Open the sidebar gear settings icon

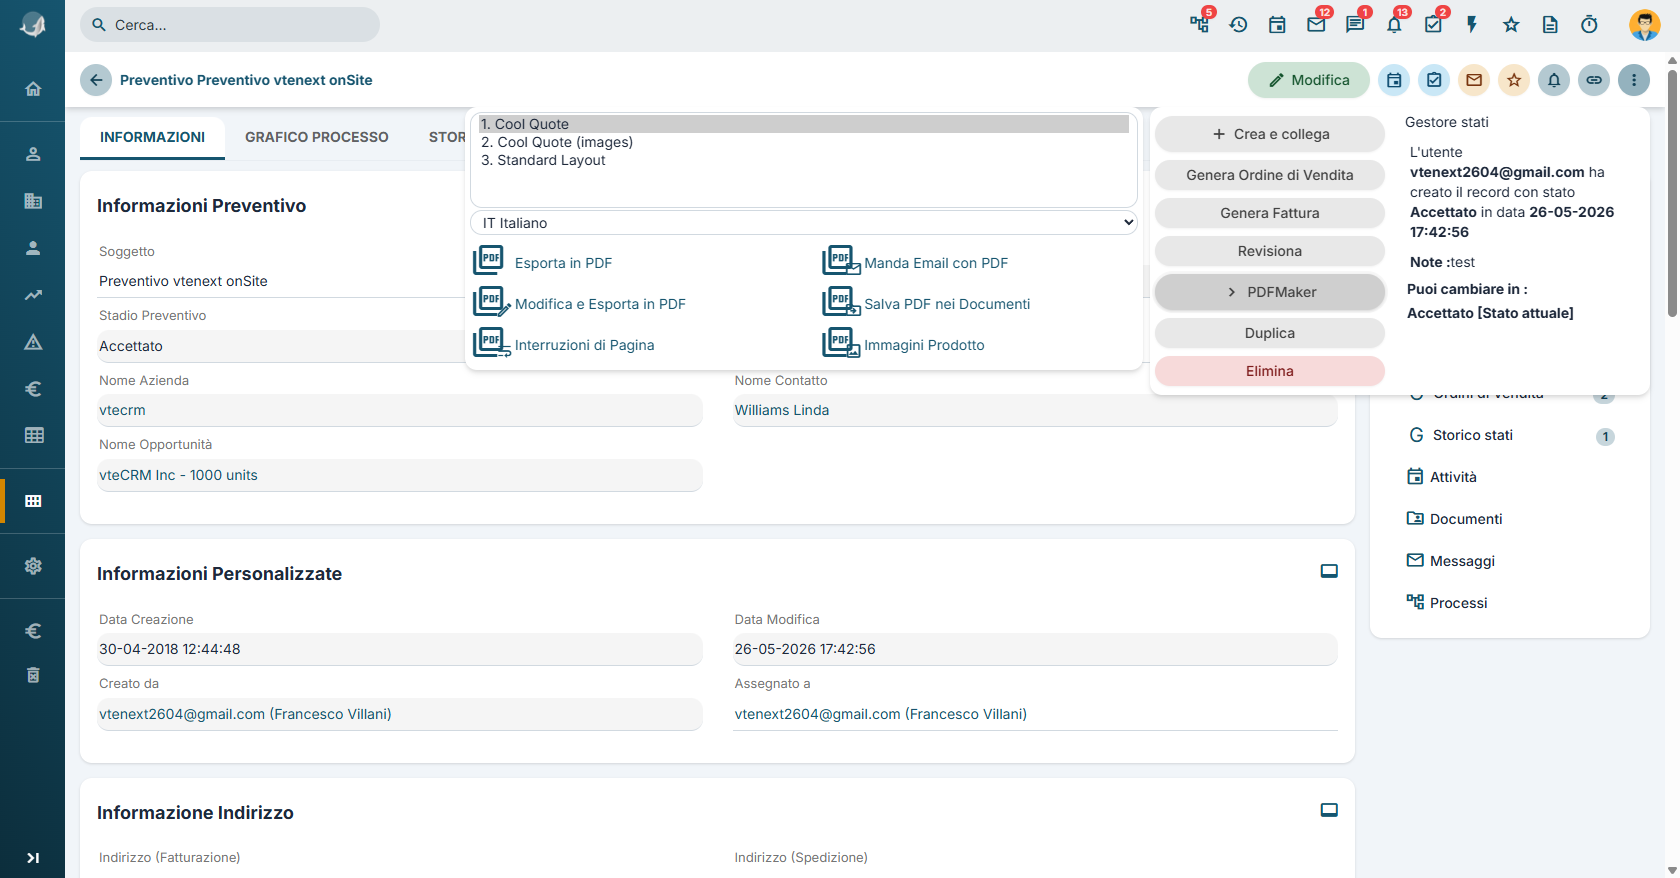33,566
